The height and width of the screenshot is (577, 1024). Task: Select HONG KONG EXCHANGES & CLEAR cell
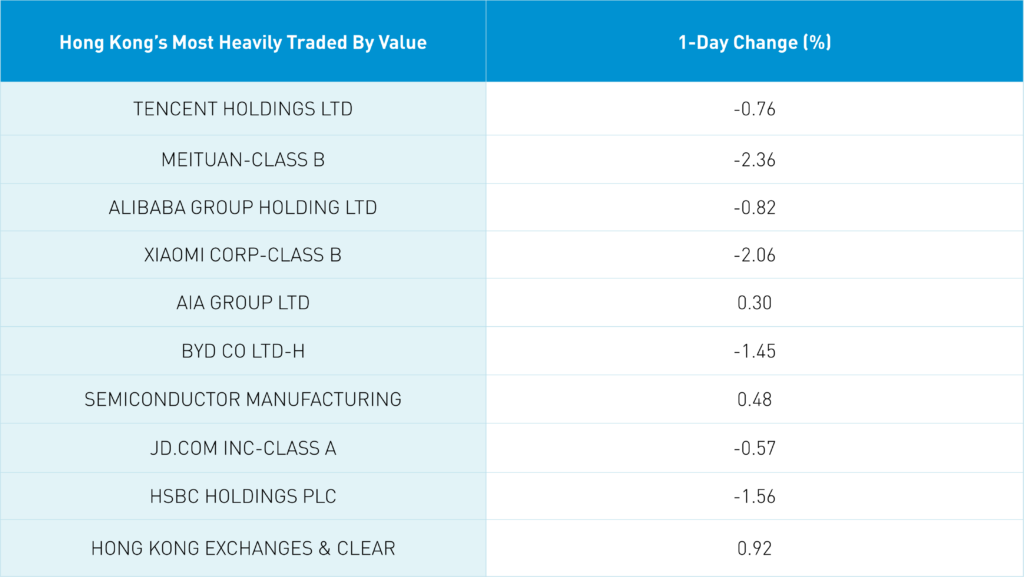coord(243,548)
